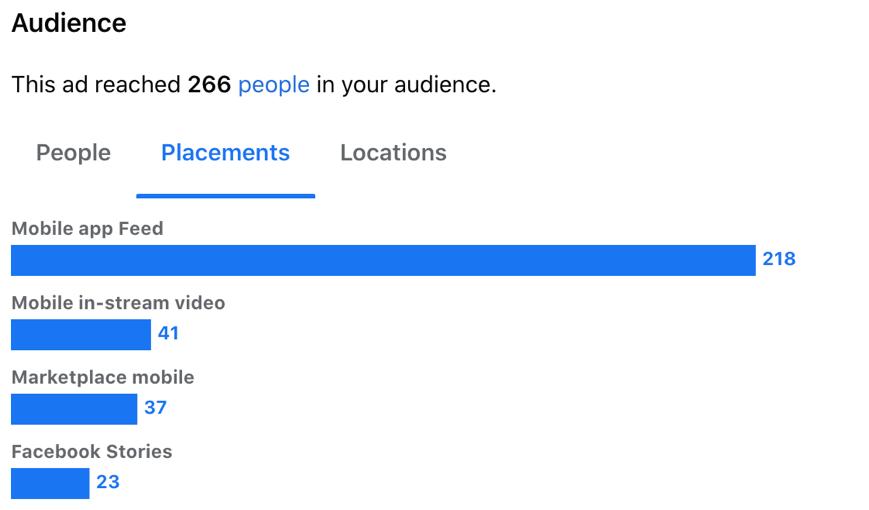
Task: Click the bold 266 reach number
Action: pyautogui.click(x=209, y=85)
